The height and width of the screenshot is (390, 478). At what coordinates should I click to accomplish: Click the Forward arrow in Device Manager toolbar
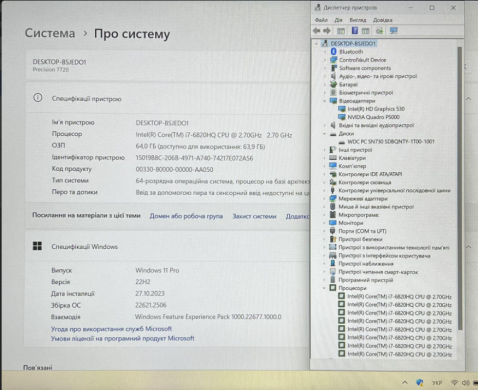[327, 31]
